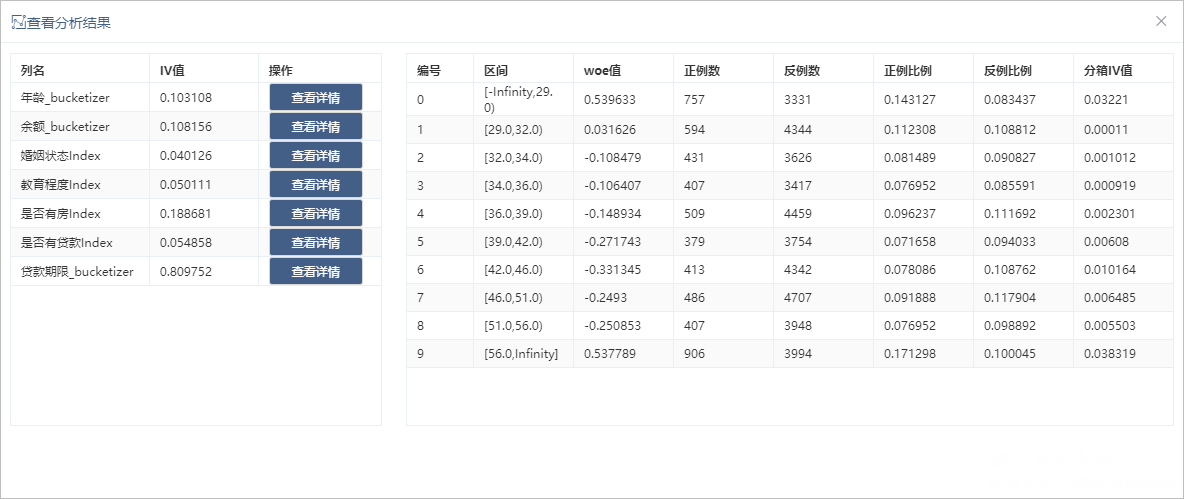Select the 贷款期限_bucketizer name cell
Viewport: 1184px width, 499px height.
coord(80,272)
